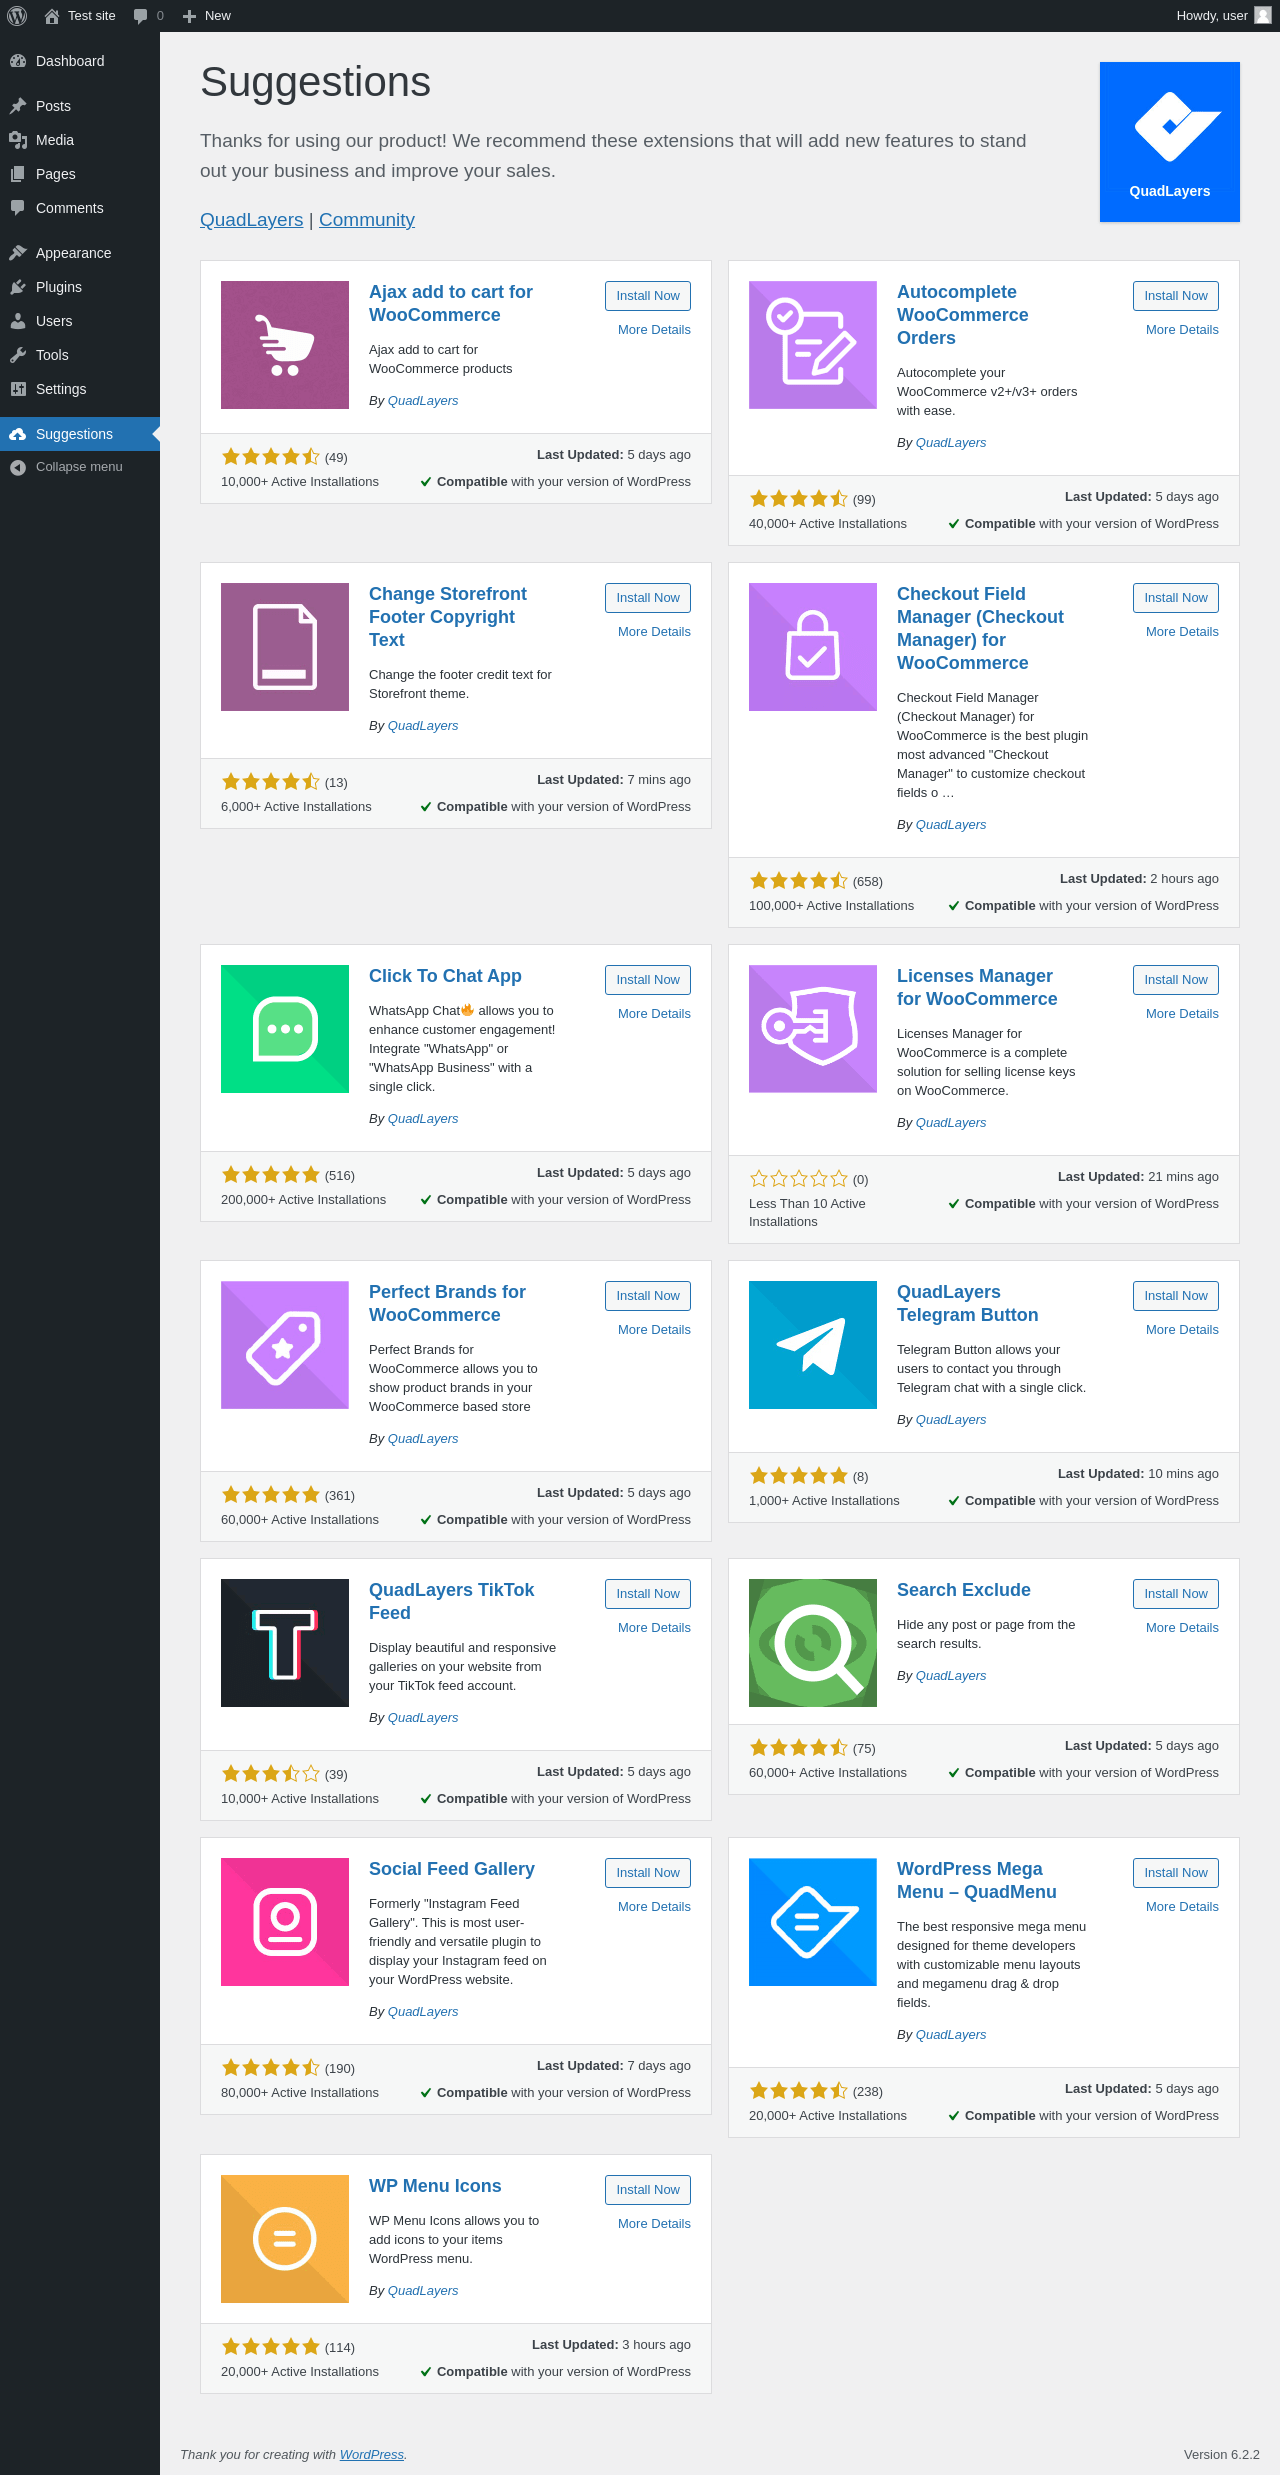
Task: Click the WP Menu Icons plugin icon
Action: tap(285, 2239)
